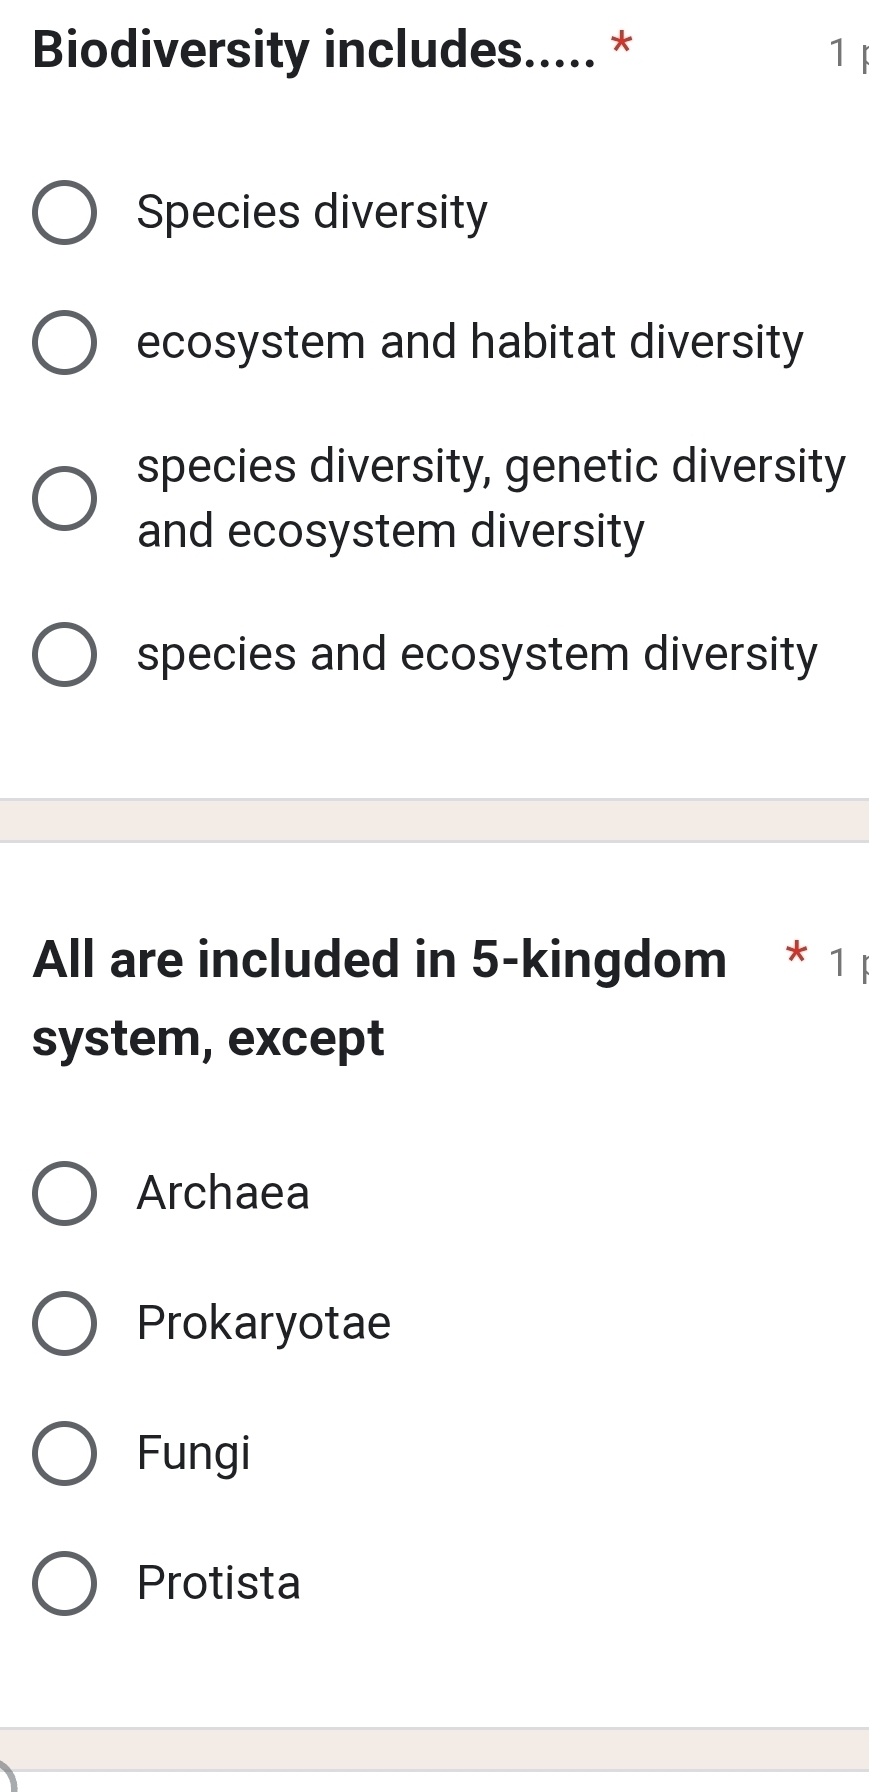Click the Protista answer label

[219, 1583]
